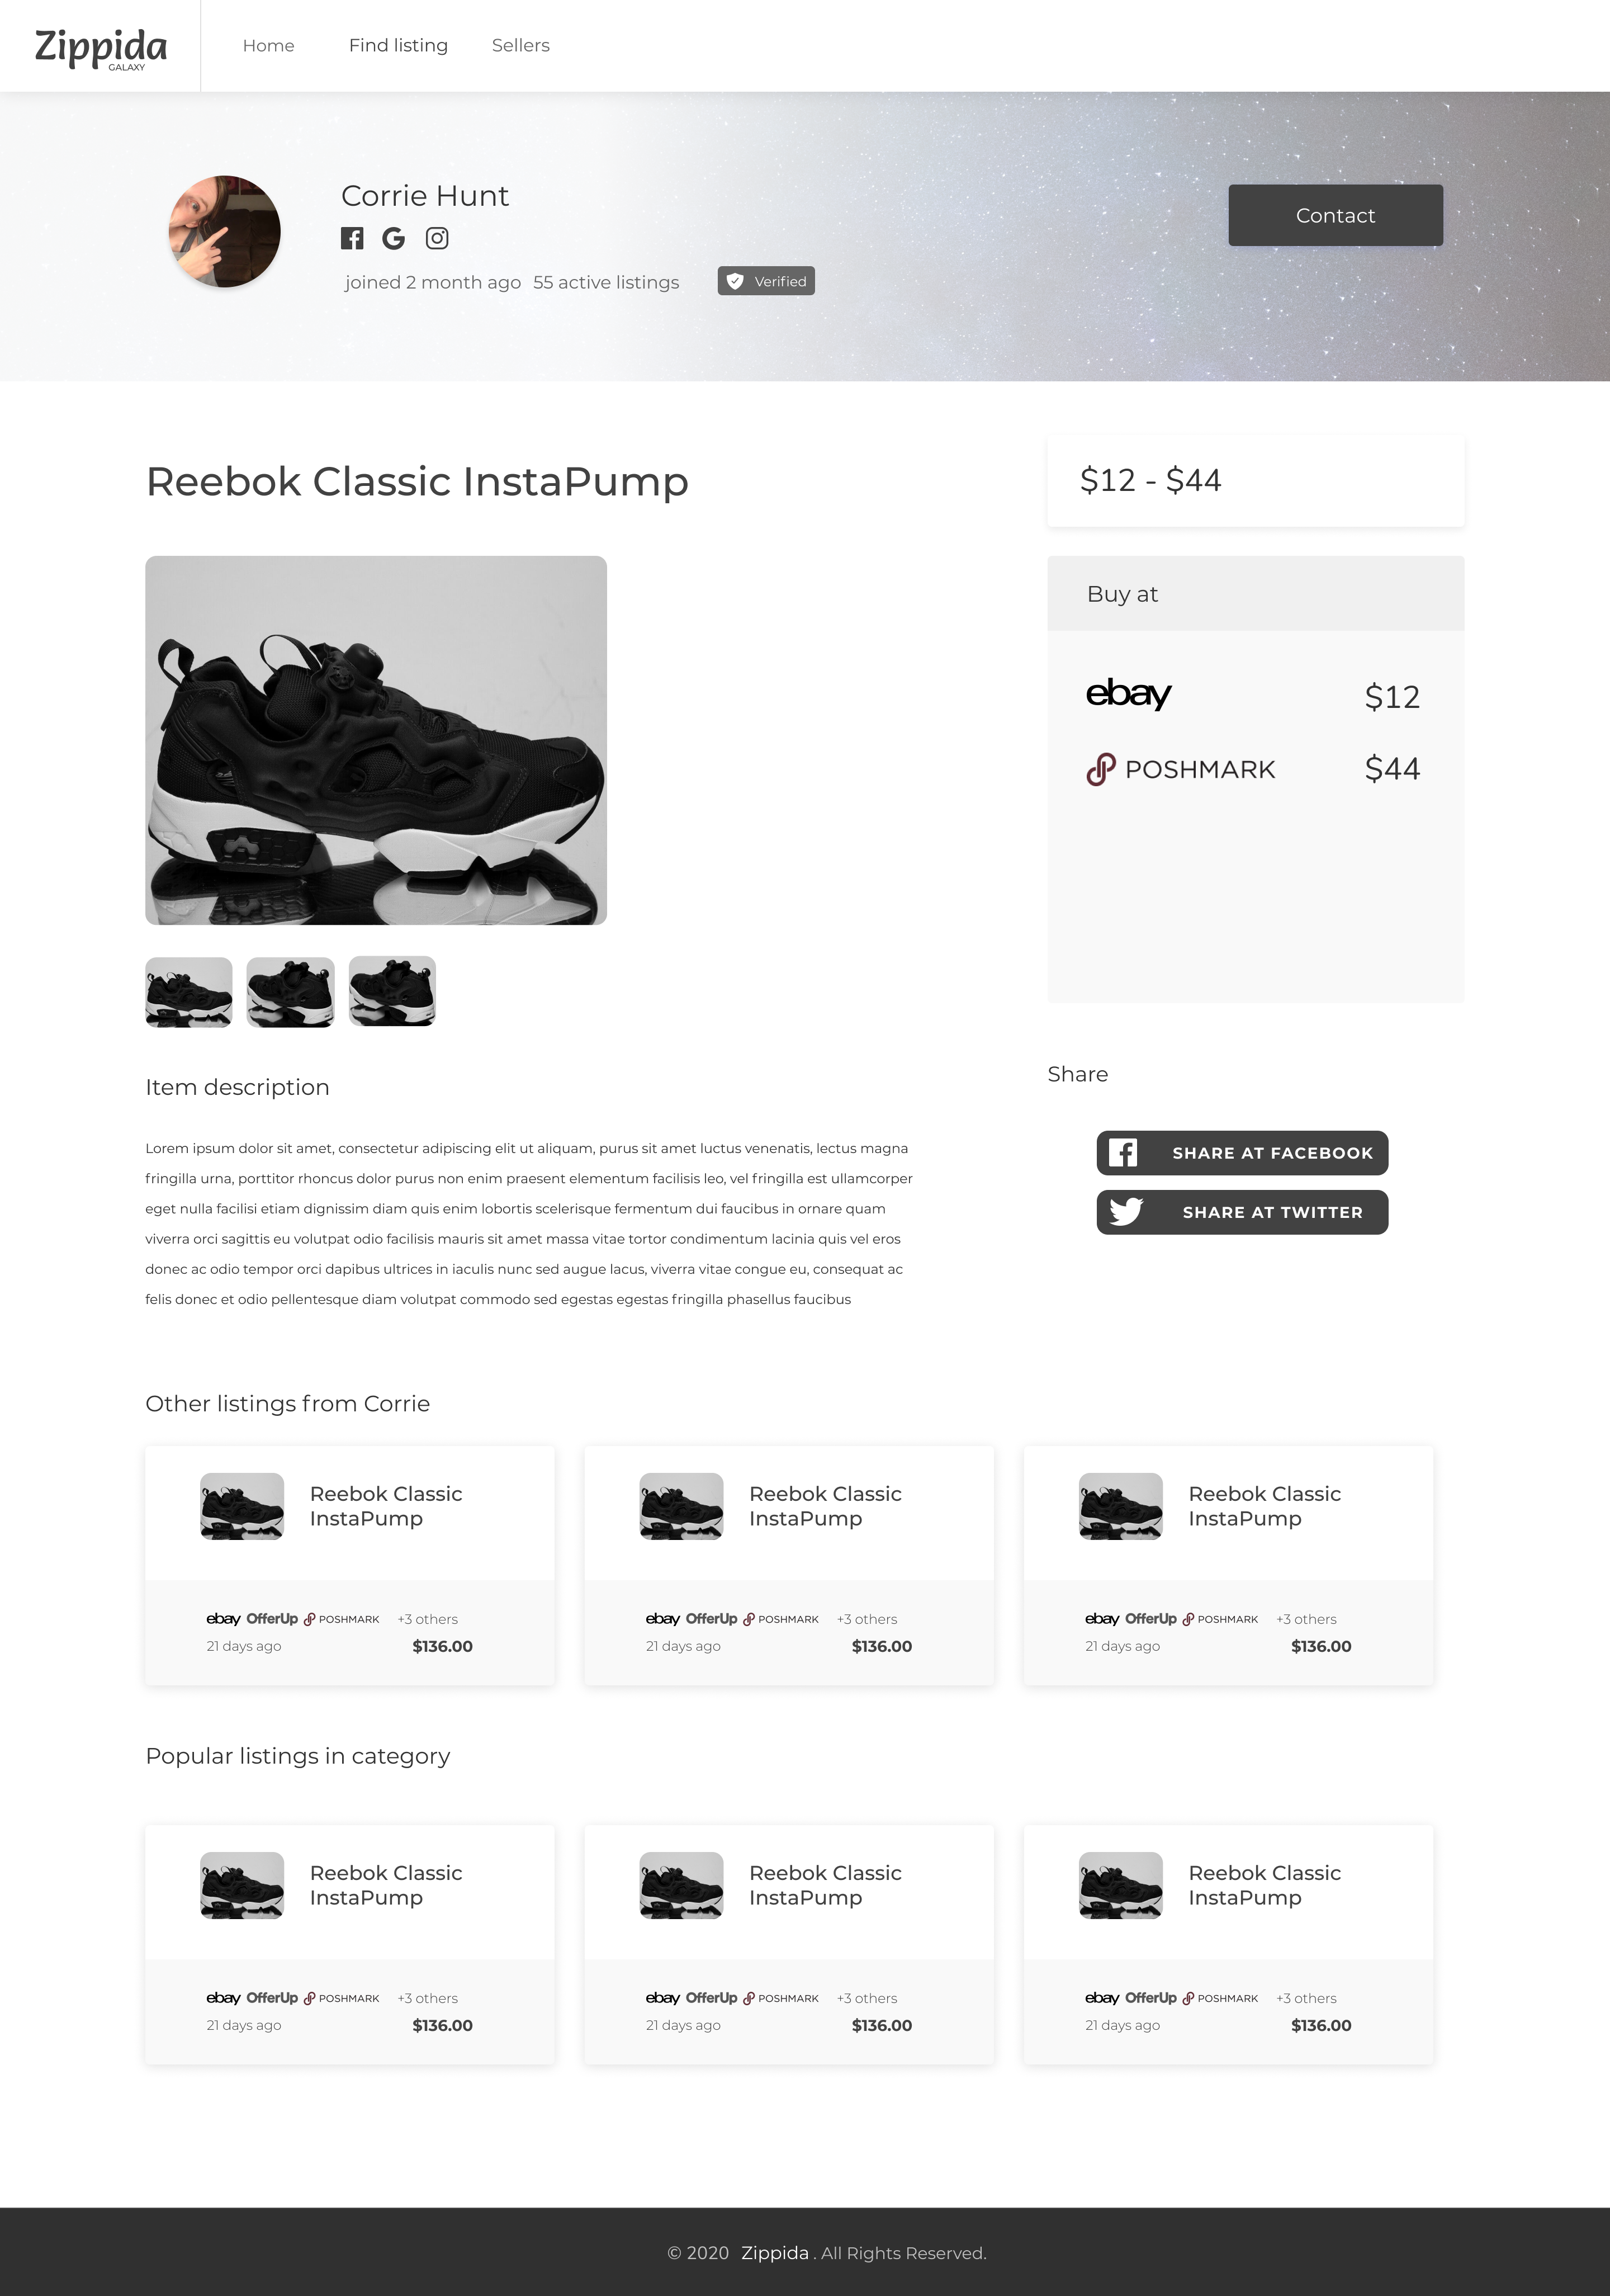The height and width of the screenshot is (2296, 1610).
Task: Click Zippida link in the footer
Action: click(775, 2253)
